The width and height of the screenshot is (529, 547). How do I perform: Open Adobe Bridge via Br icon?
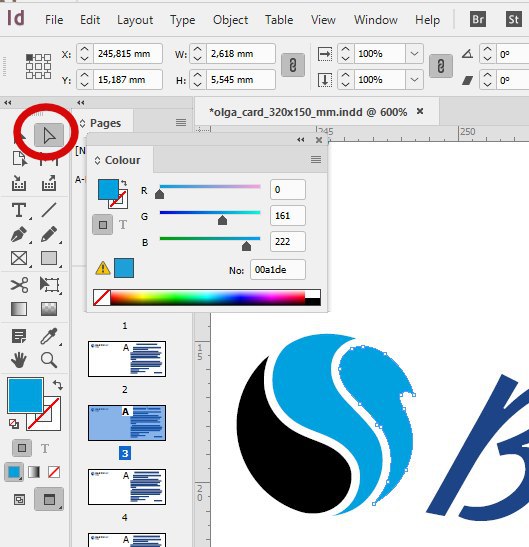coord(478,20)
